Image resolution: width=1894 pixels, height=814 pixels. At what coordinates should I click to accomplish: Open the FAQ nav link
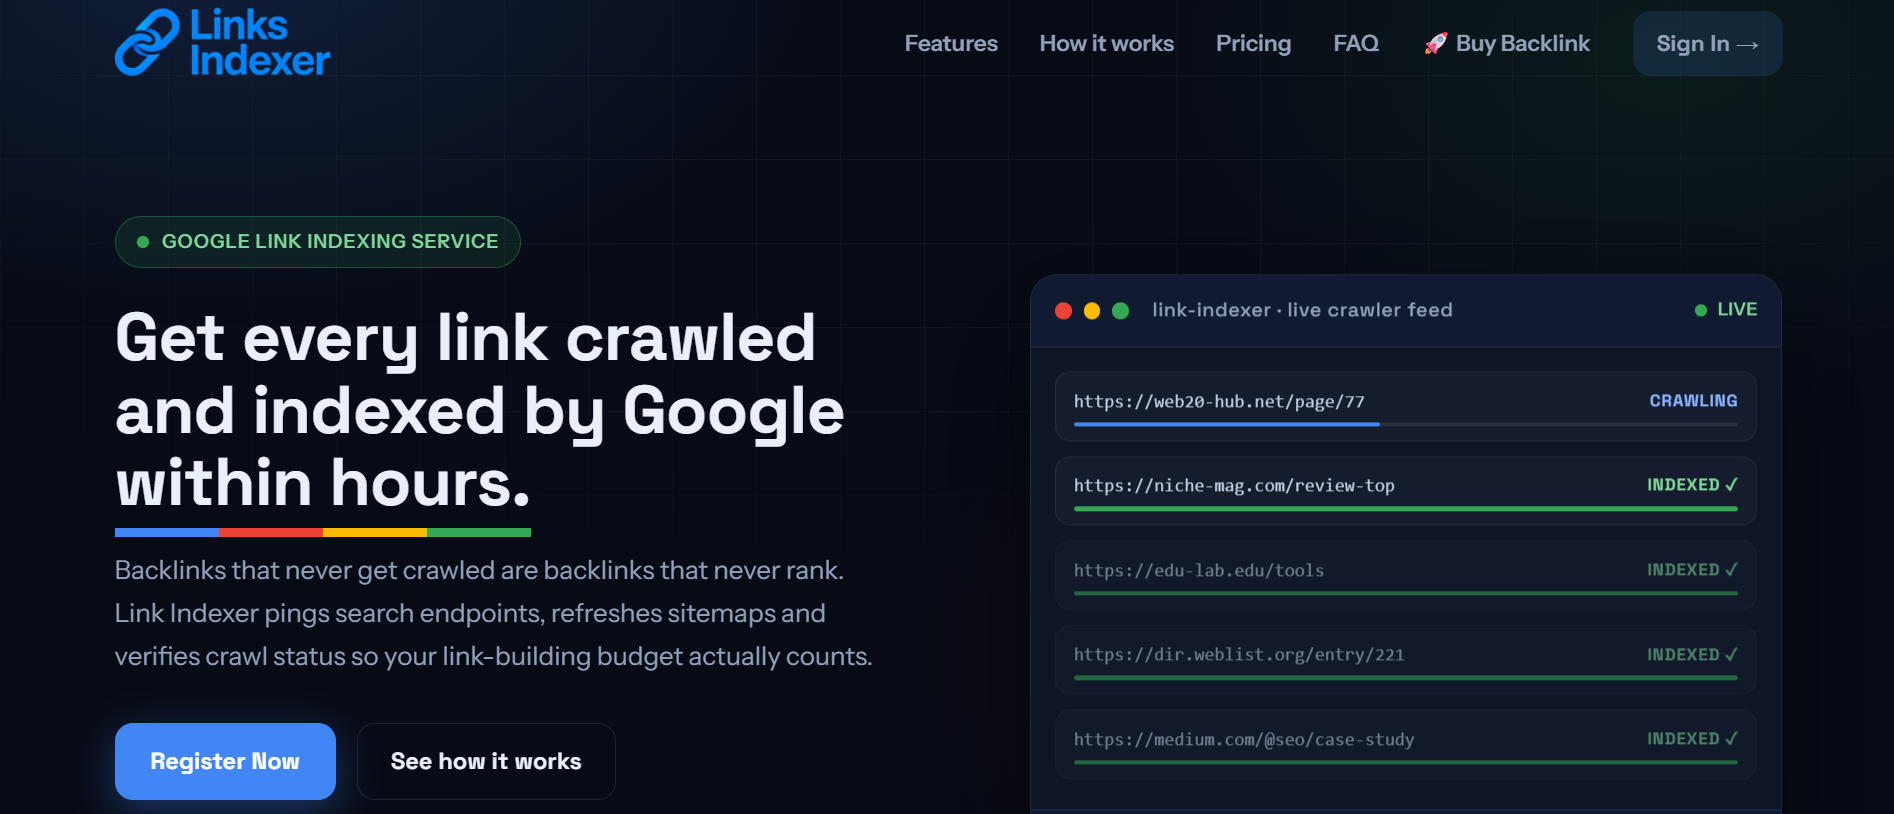tap(1356, 44)
